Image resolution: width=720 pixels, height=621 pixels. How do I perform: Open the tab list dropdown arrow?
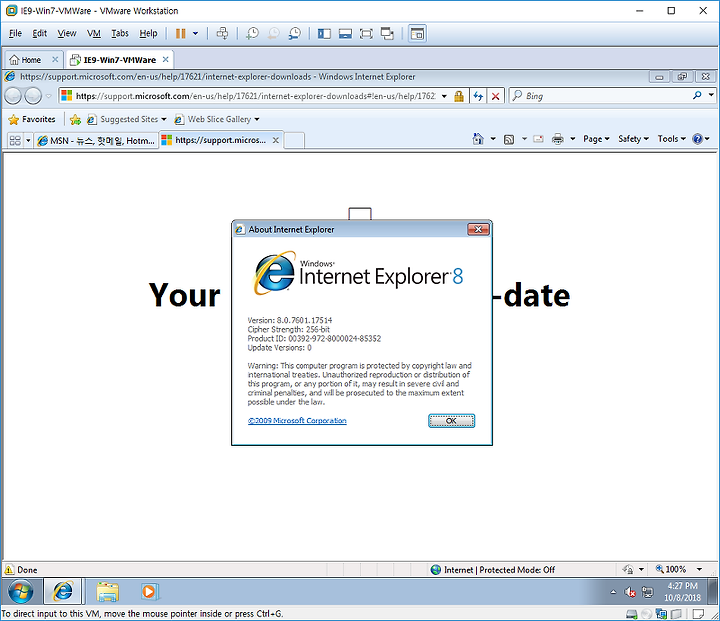(28, 141)
